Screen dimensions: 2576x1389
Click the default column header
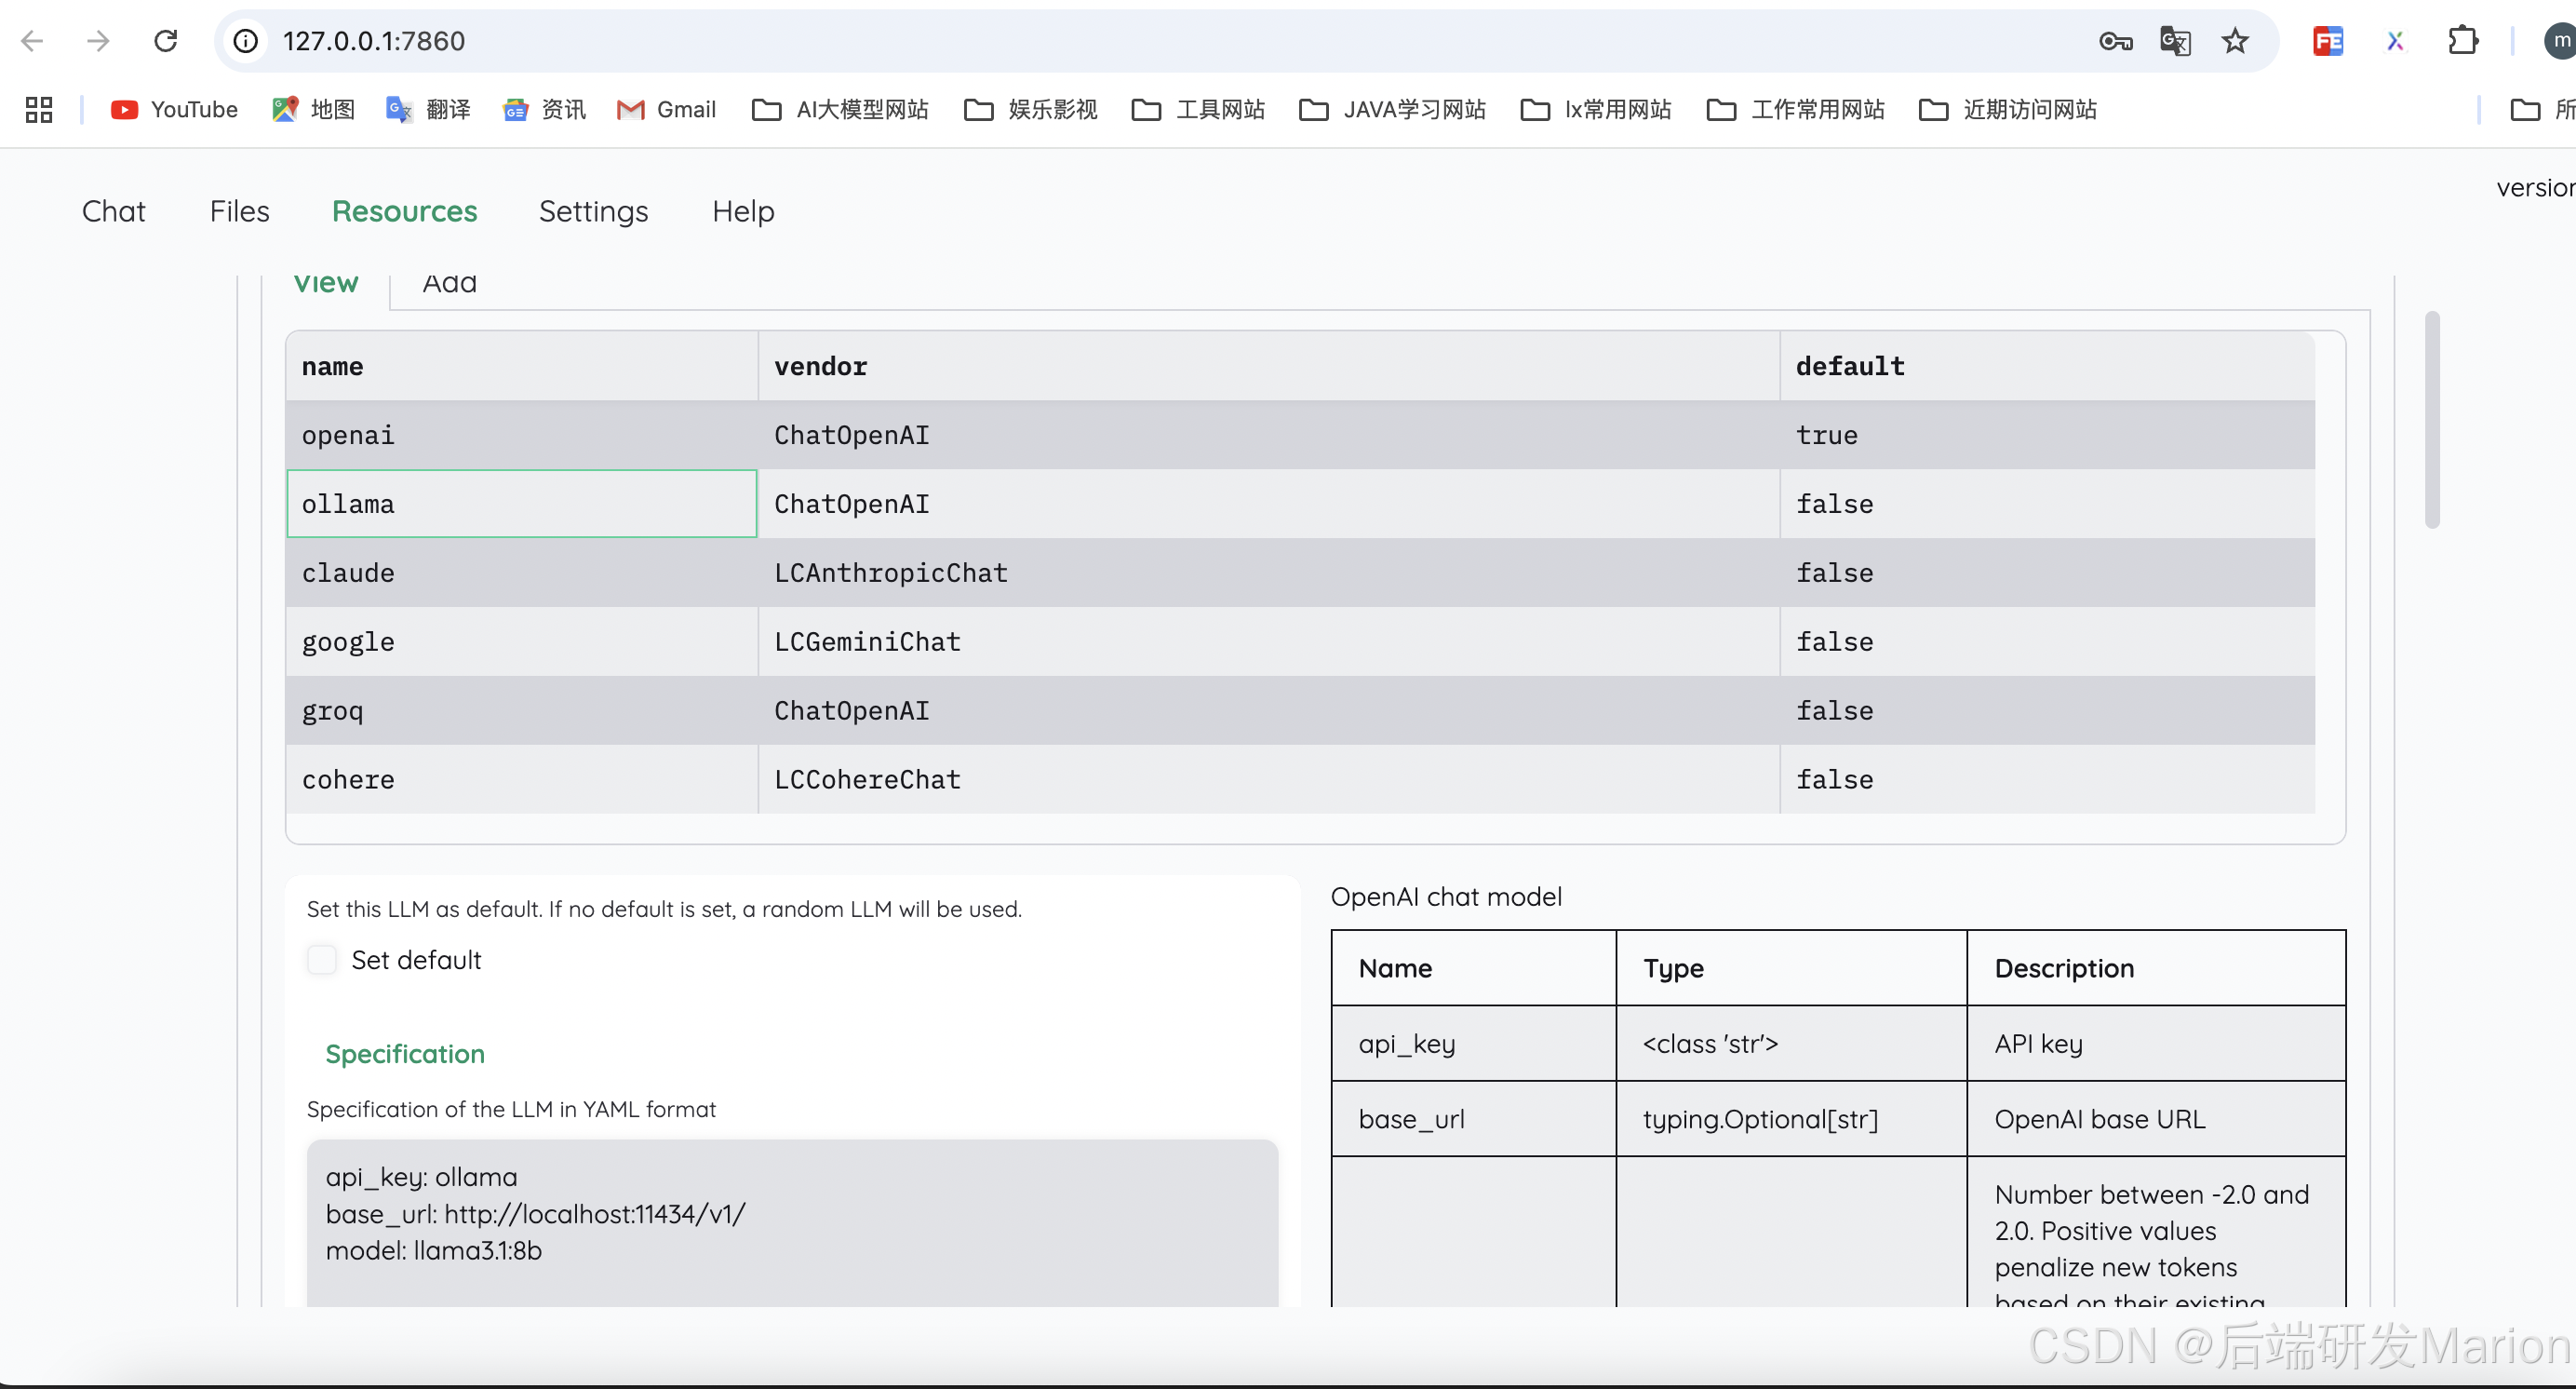tap(2047, 366)
